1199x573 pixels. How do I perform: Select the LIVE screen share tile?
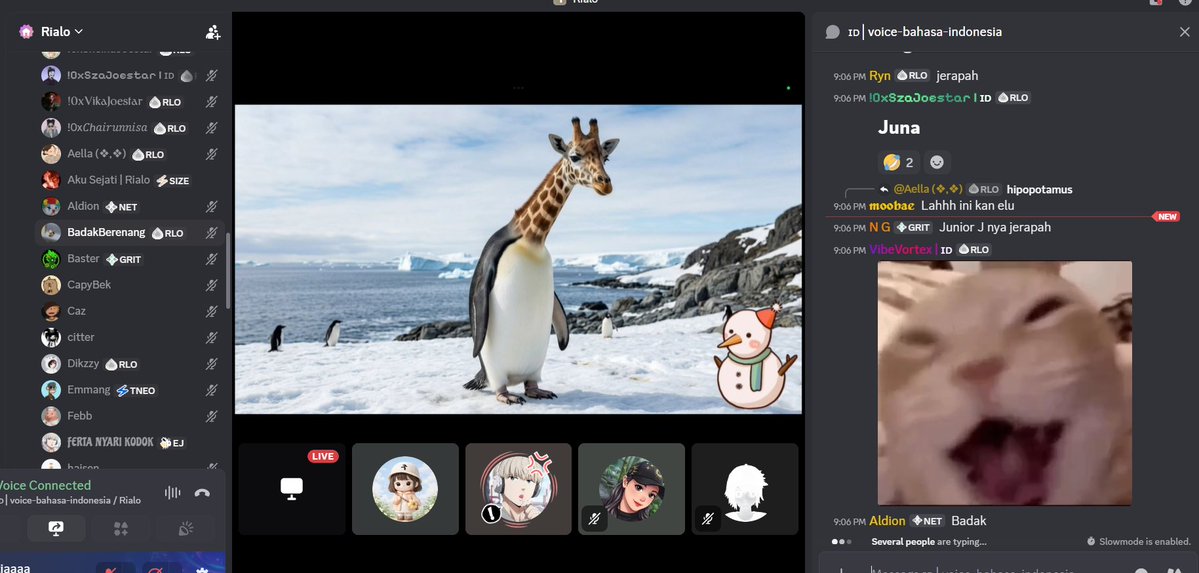click(291, 489)
